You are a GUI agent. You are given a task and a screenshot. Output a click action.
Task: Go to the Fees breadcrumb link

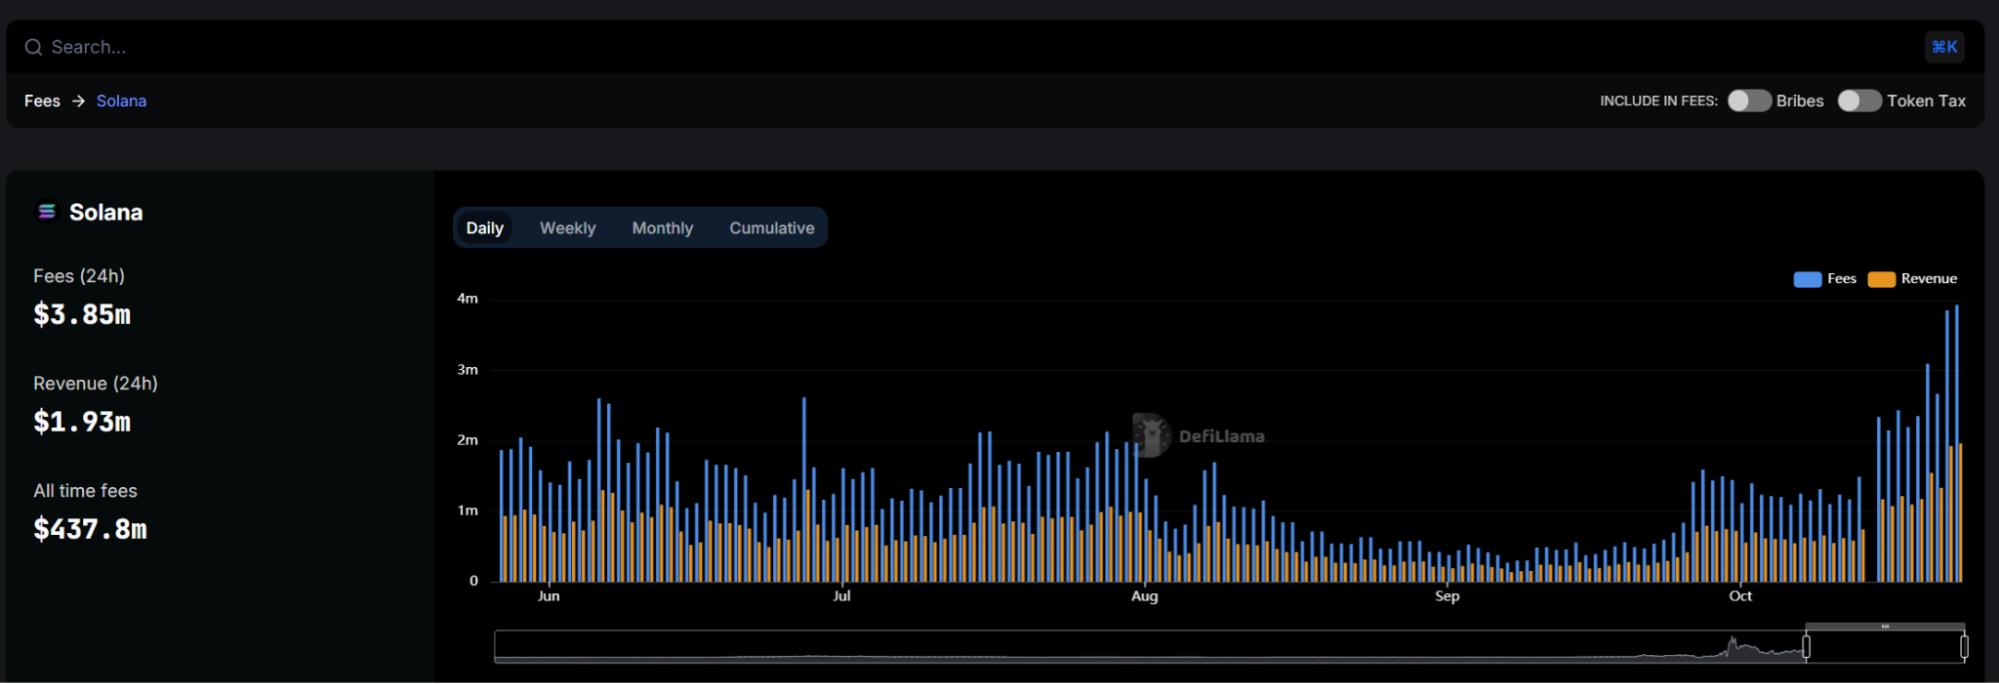pyautogui.click(x=42, y=101)
